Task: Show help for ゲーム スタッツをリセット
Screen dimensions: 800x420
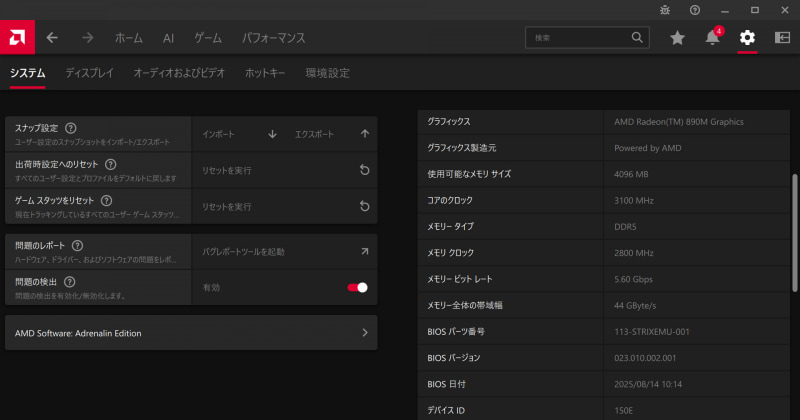Action: tap(106, 201)
